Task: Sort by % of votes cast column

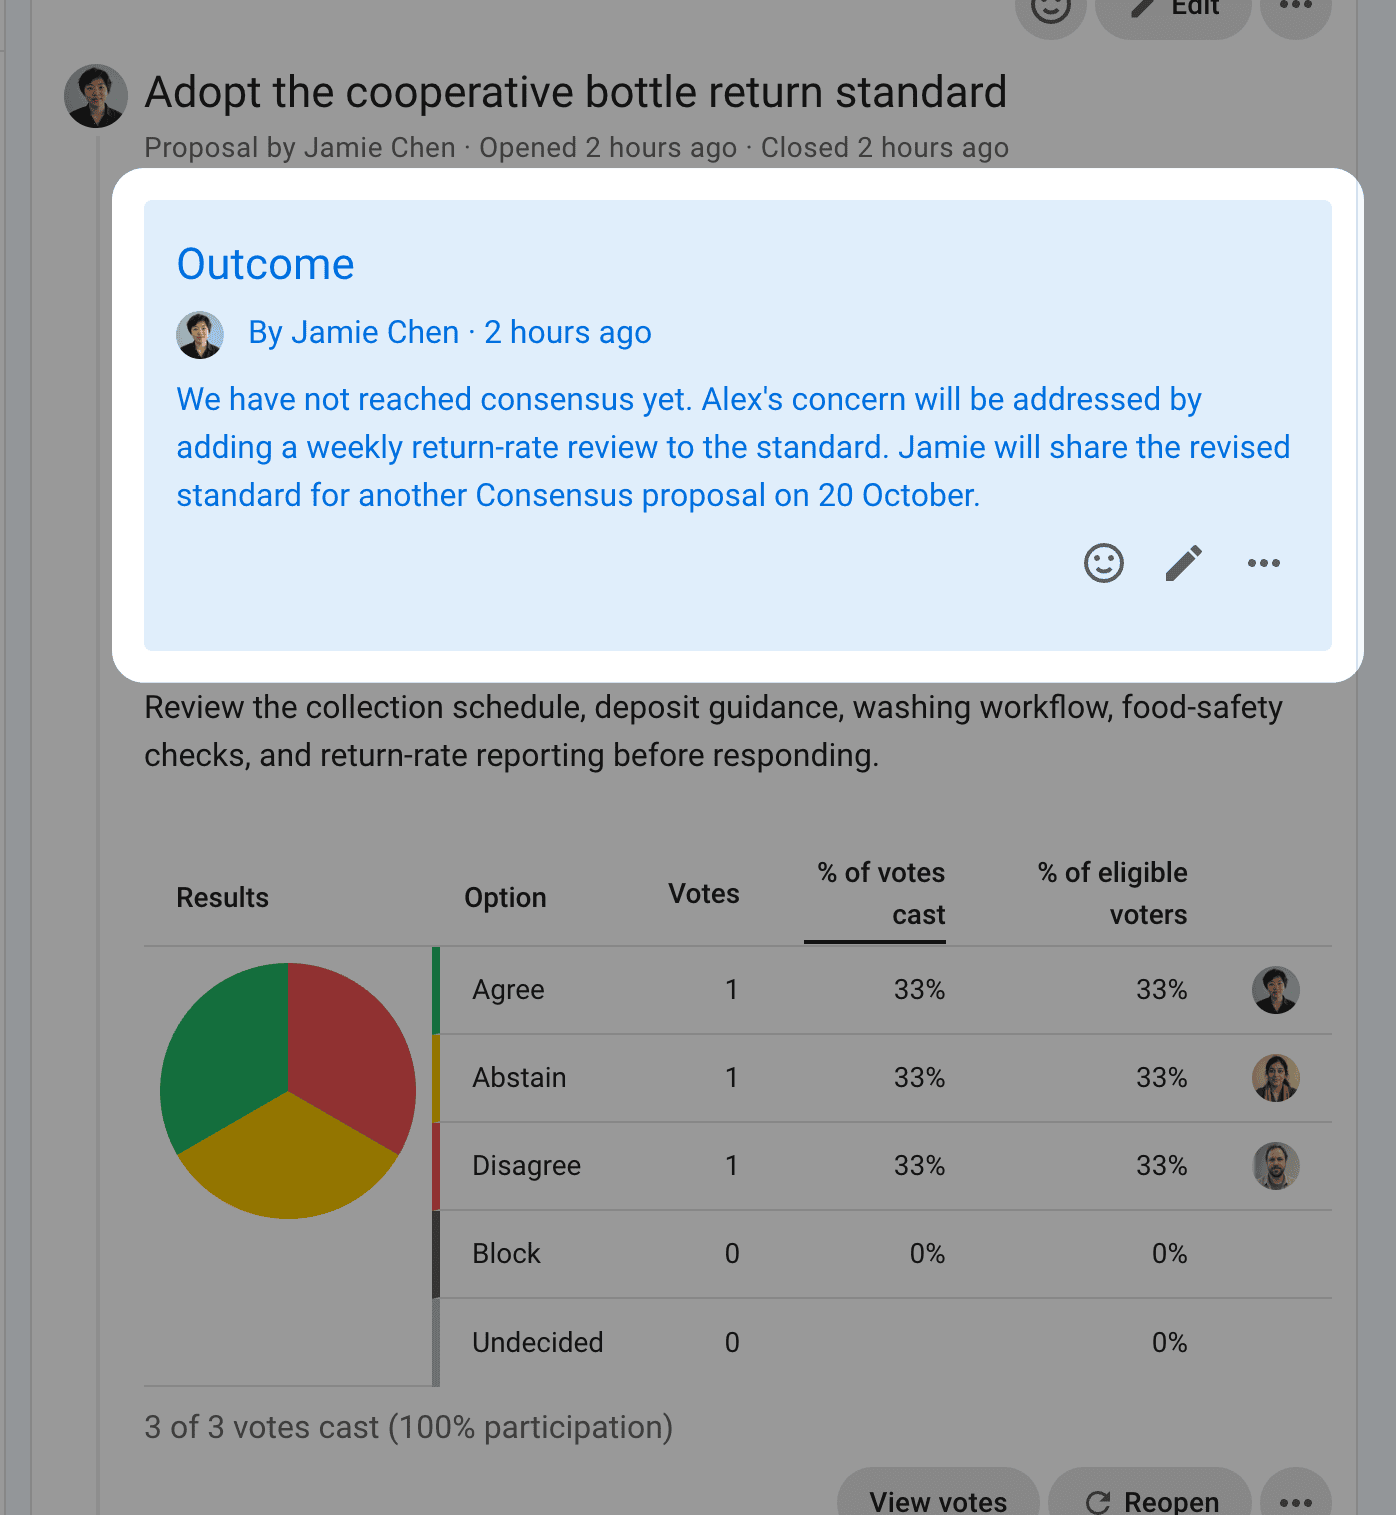Action: (x=880, y=894)
